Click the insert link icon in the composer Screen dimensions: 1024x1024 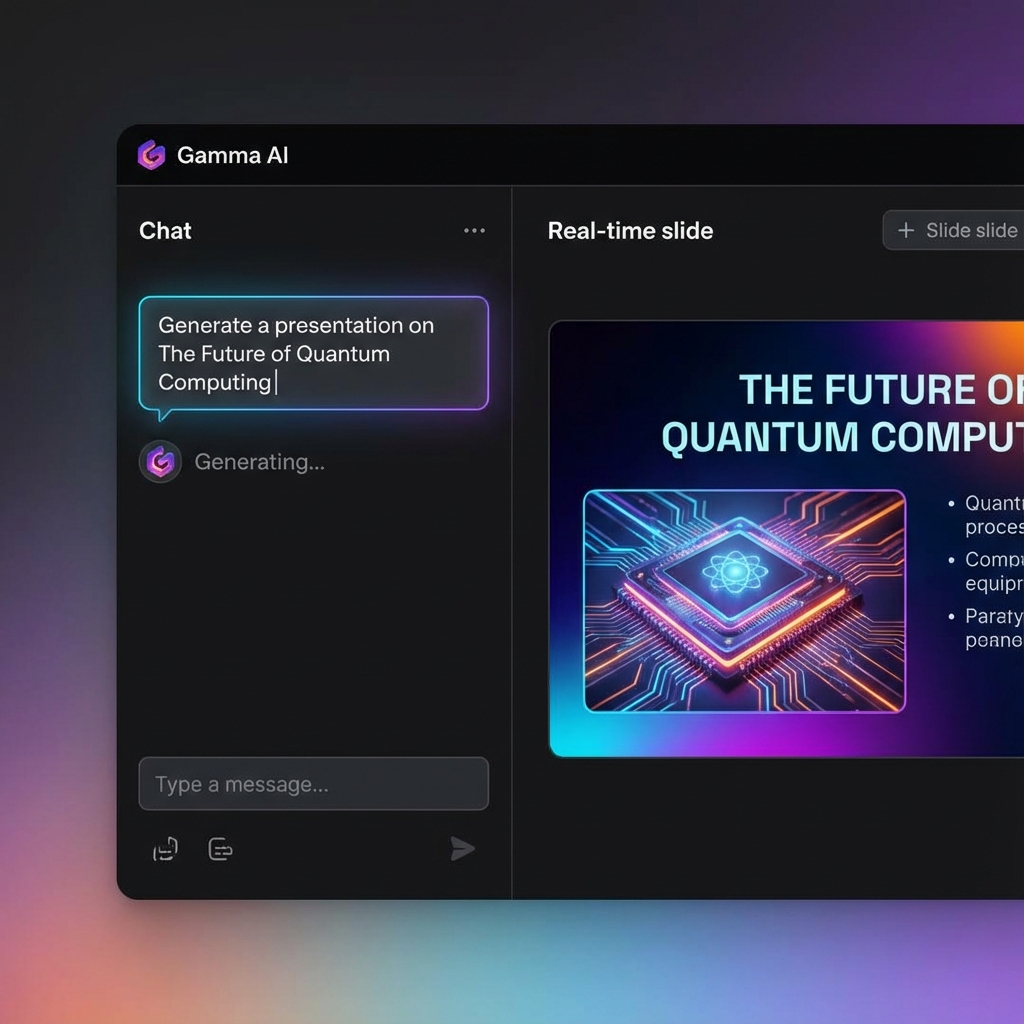pyautogui.click(x=220, y=849)
